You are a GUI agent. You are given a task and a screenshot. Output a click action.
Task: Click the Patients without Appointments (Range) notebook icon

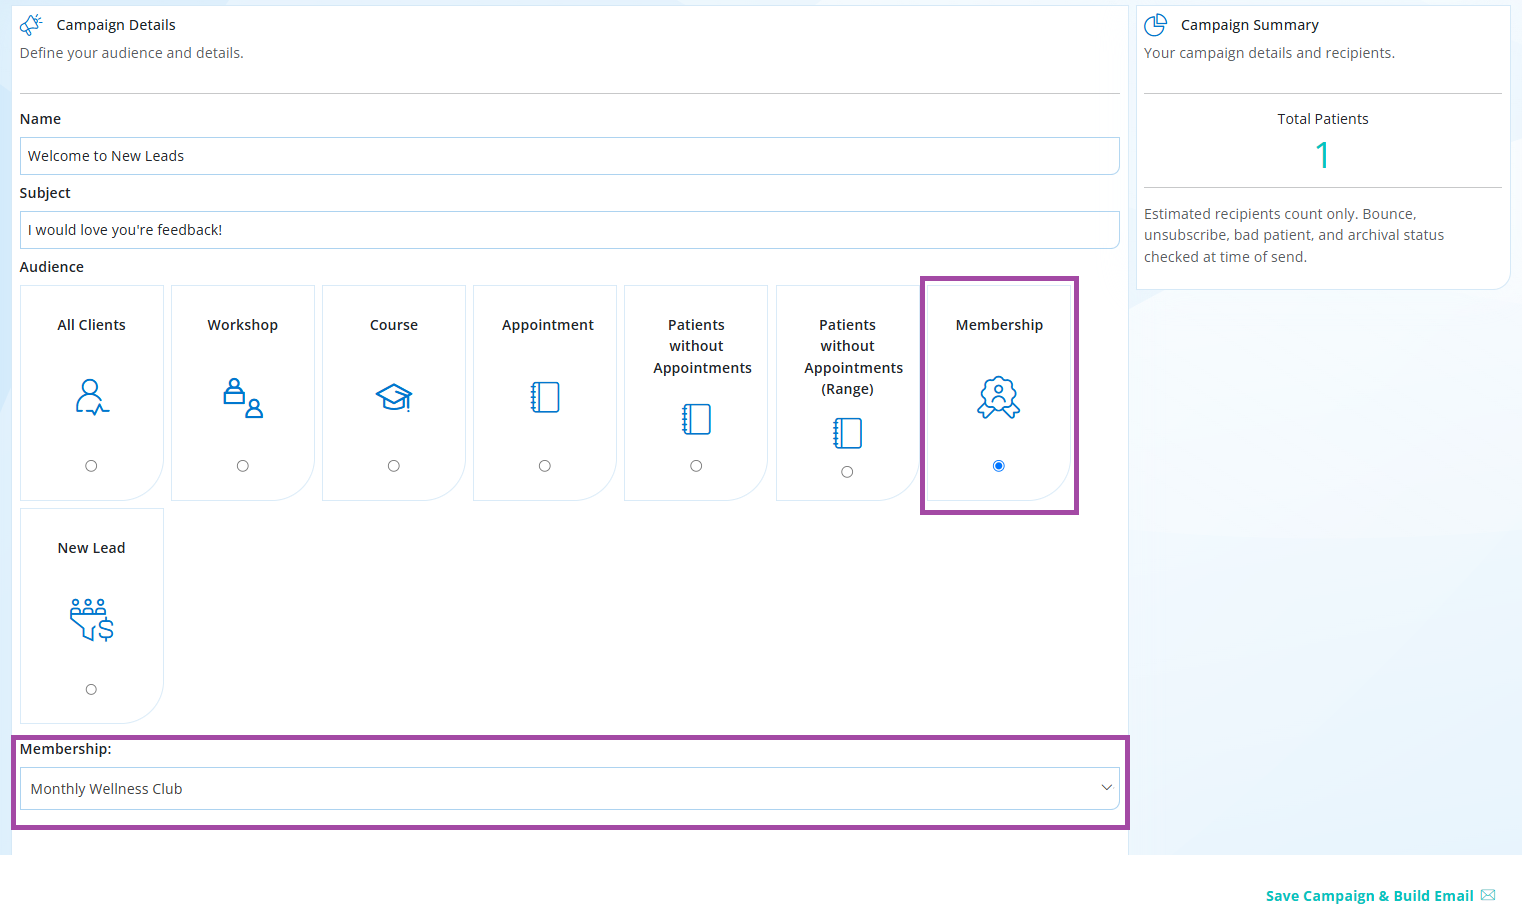coord(847,433)
